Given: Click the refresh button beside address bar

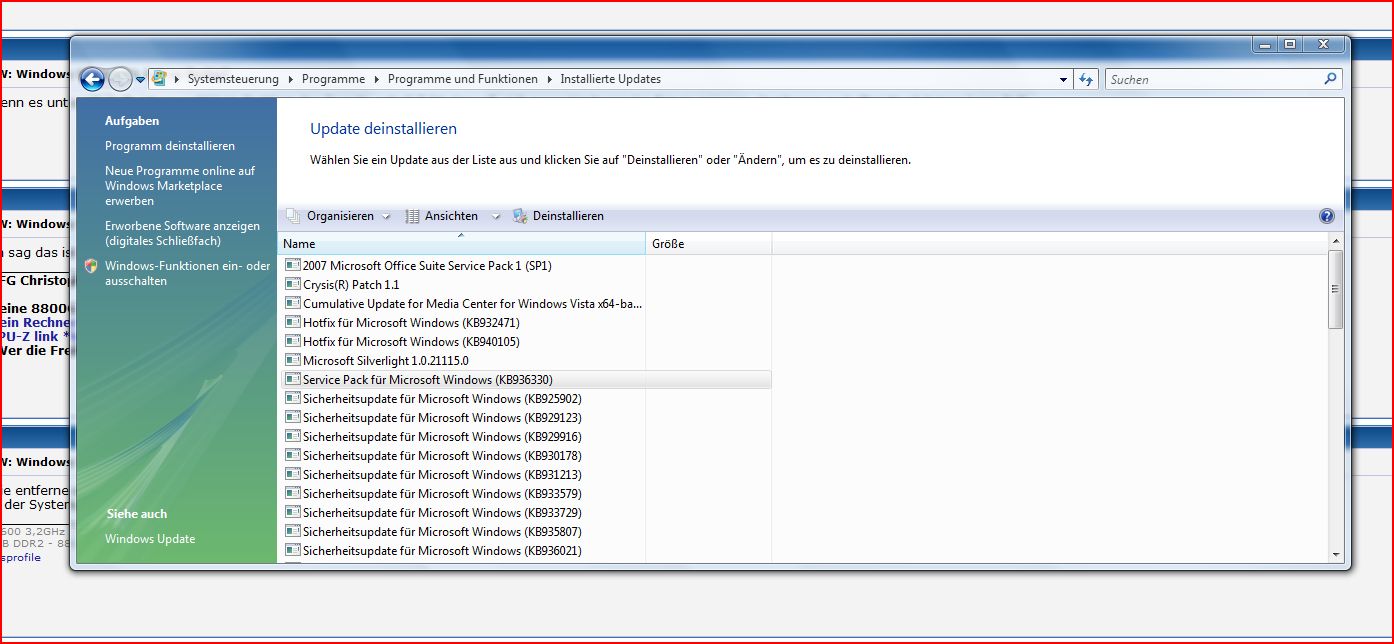Looking at the screenshot, I should [x=1086, y=79].
